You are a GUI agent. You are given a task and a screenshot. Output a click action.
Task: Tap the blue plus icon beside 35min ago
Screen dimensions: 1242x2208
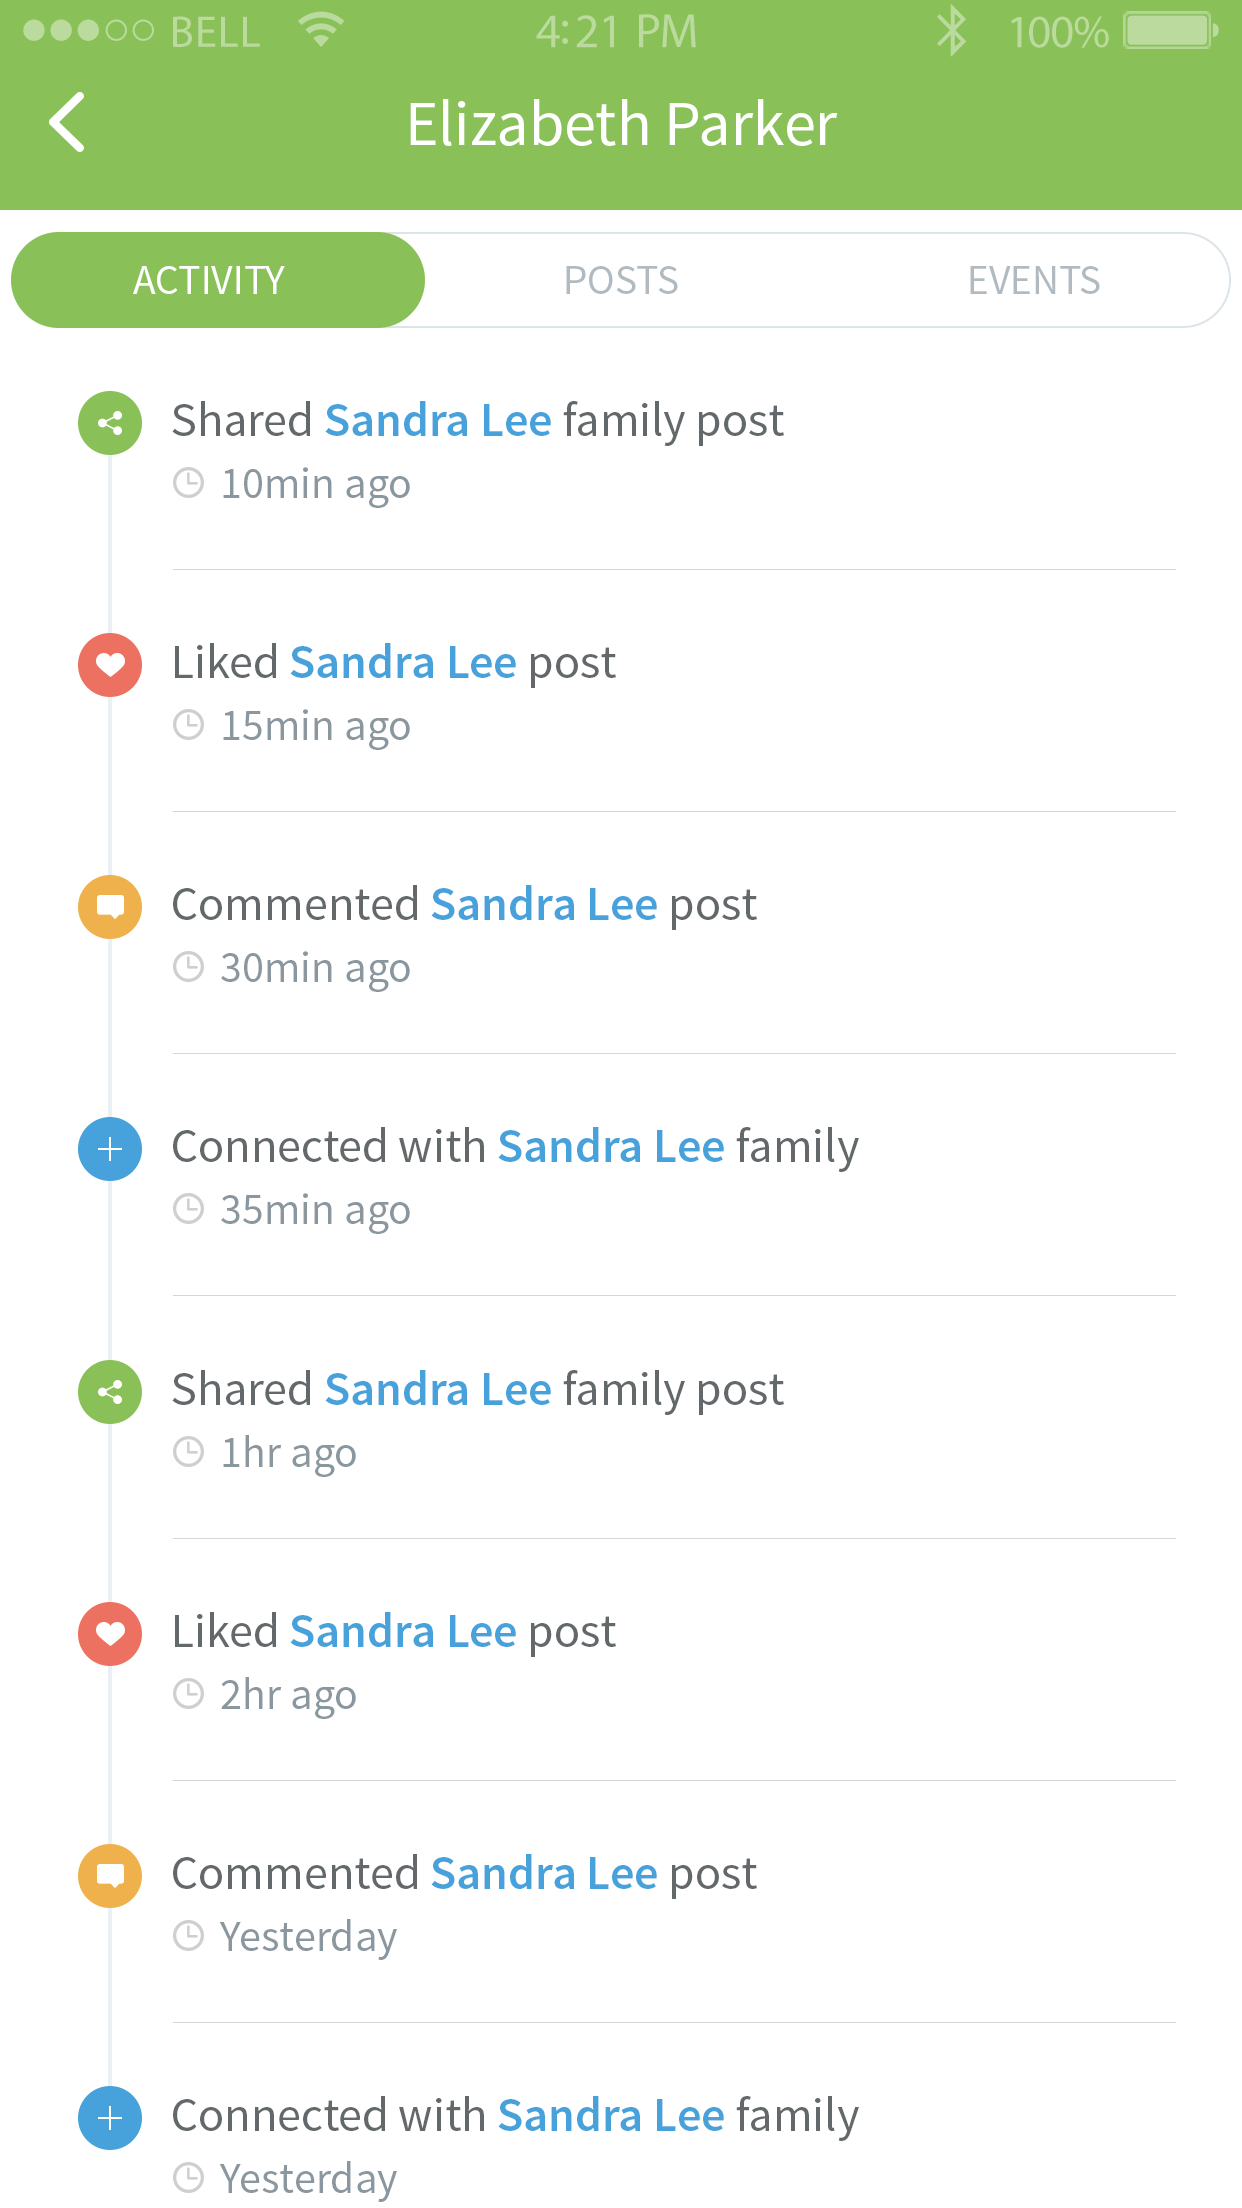pos(110,1149)
